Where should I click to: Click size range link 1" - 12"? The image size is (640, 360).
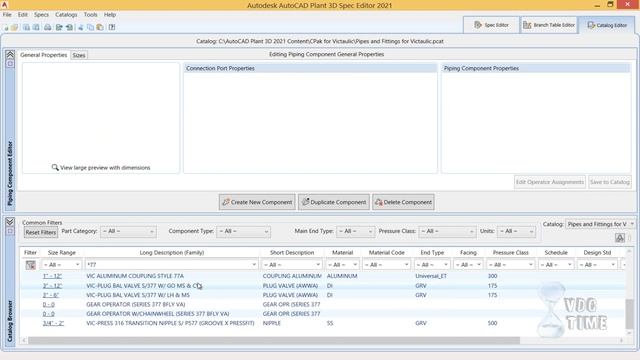pyautogui.click(x=52, y=276)
